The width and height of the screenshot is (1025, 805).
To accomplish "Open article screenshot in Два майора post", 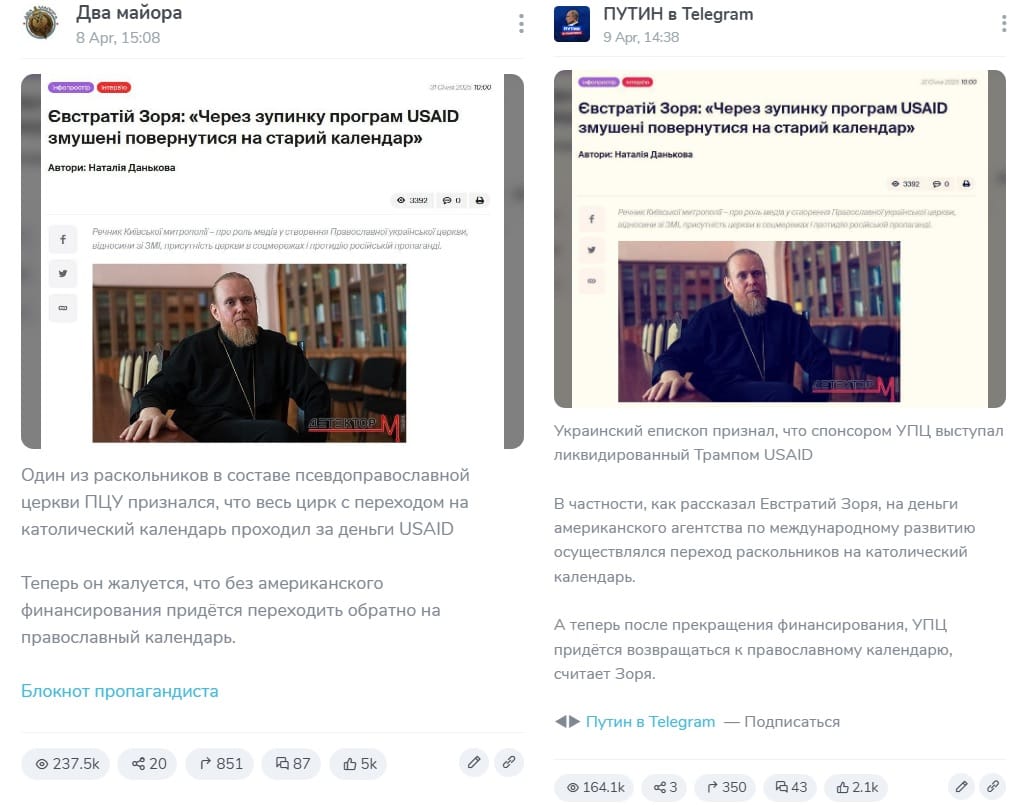I will pyautogui.click(x=273, y=262).
